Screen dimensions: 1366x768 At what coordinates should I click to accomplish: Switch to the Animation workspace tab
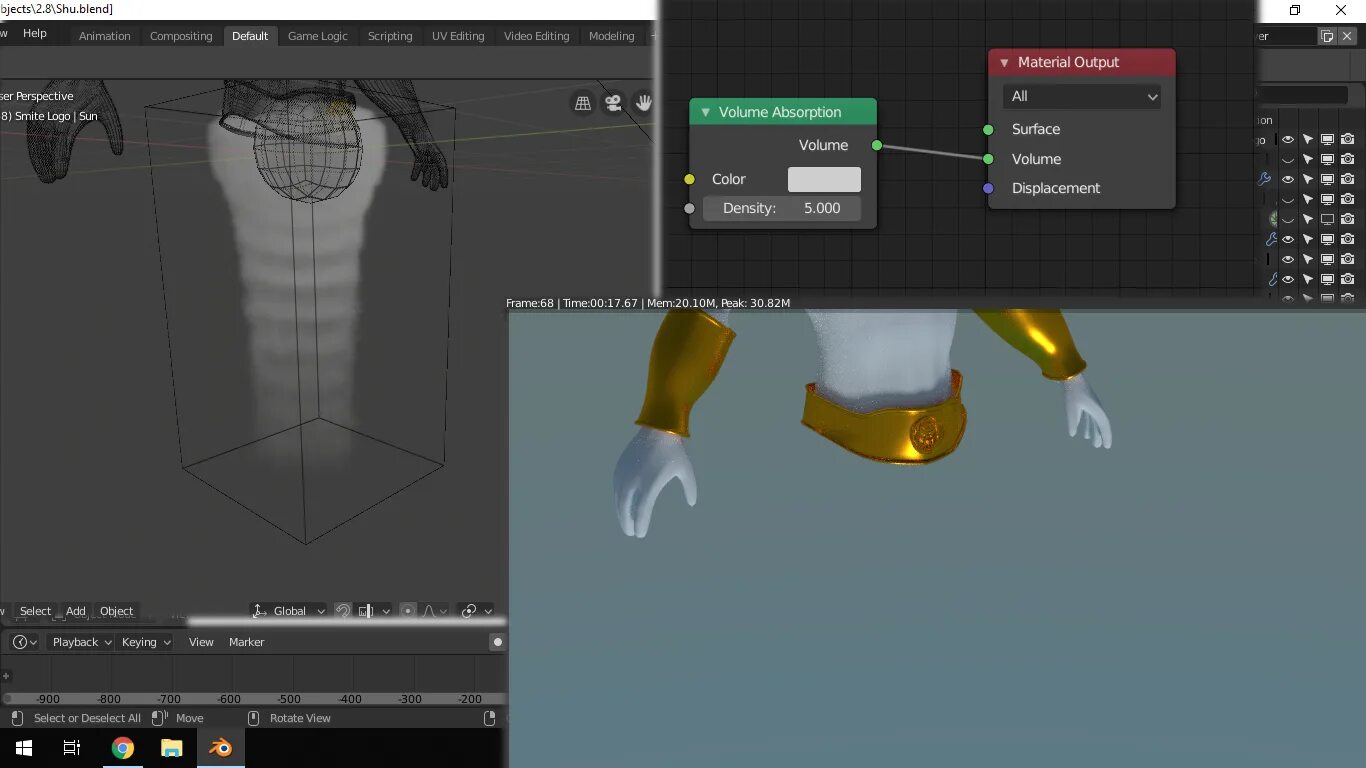105,36
